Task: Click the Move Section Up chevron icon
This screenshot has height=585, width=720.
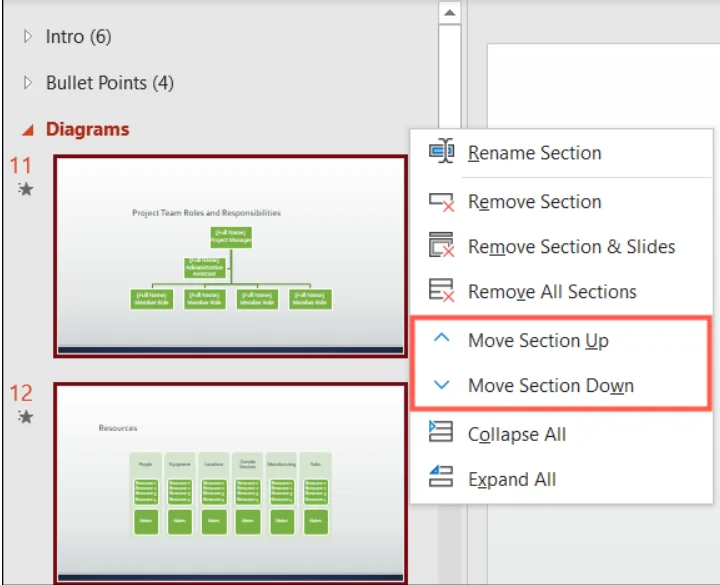Action: point(441,338)
